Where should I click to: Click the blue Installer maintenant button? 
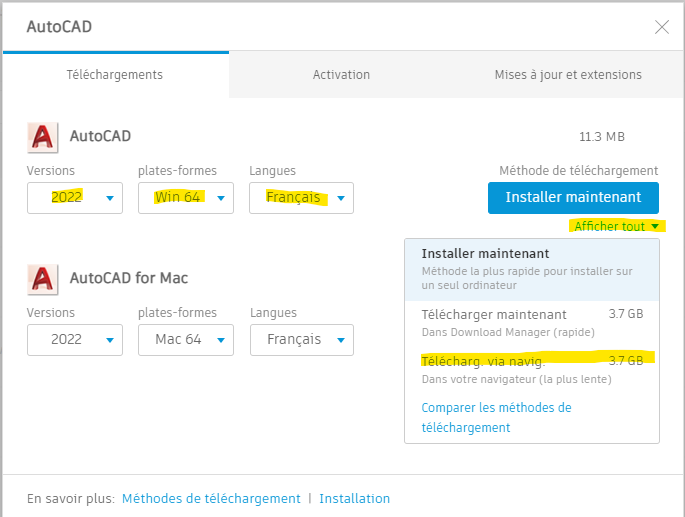573,198
